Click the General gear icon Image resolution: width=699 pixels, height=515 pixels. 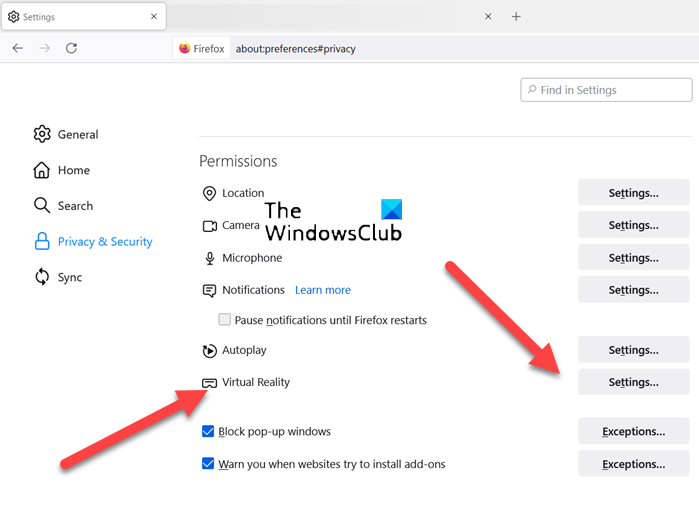click(x=42, y=134)
